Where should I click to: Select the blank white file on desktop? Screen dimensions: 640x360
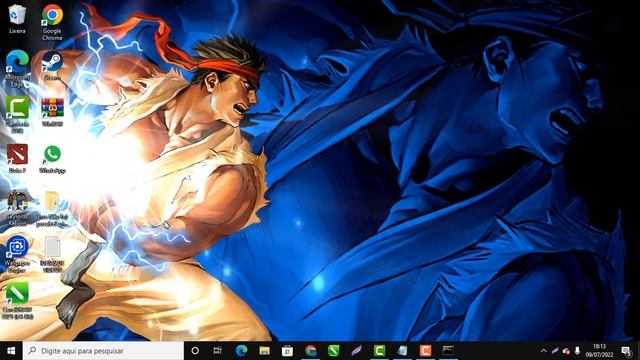coord(52,255)
